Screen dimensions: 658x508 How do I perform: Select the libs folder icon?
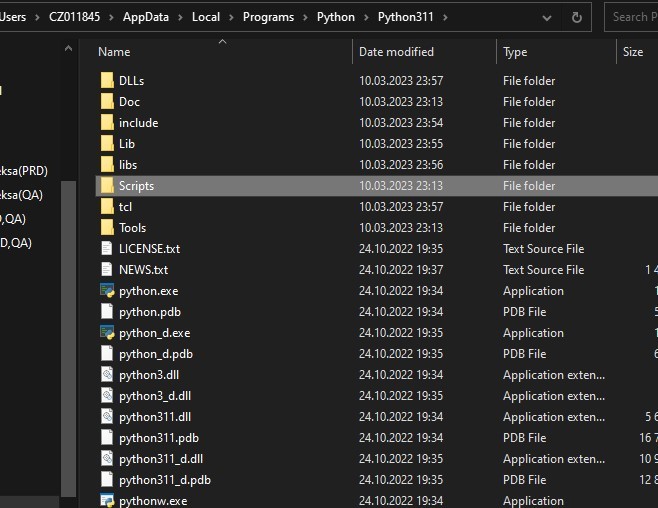tap(107, 164)
